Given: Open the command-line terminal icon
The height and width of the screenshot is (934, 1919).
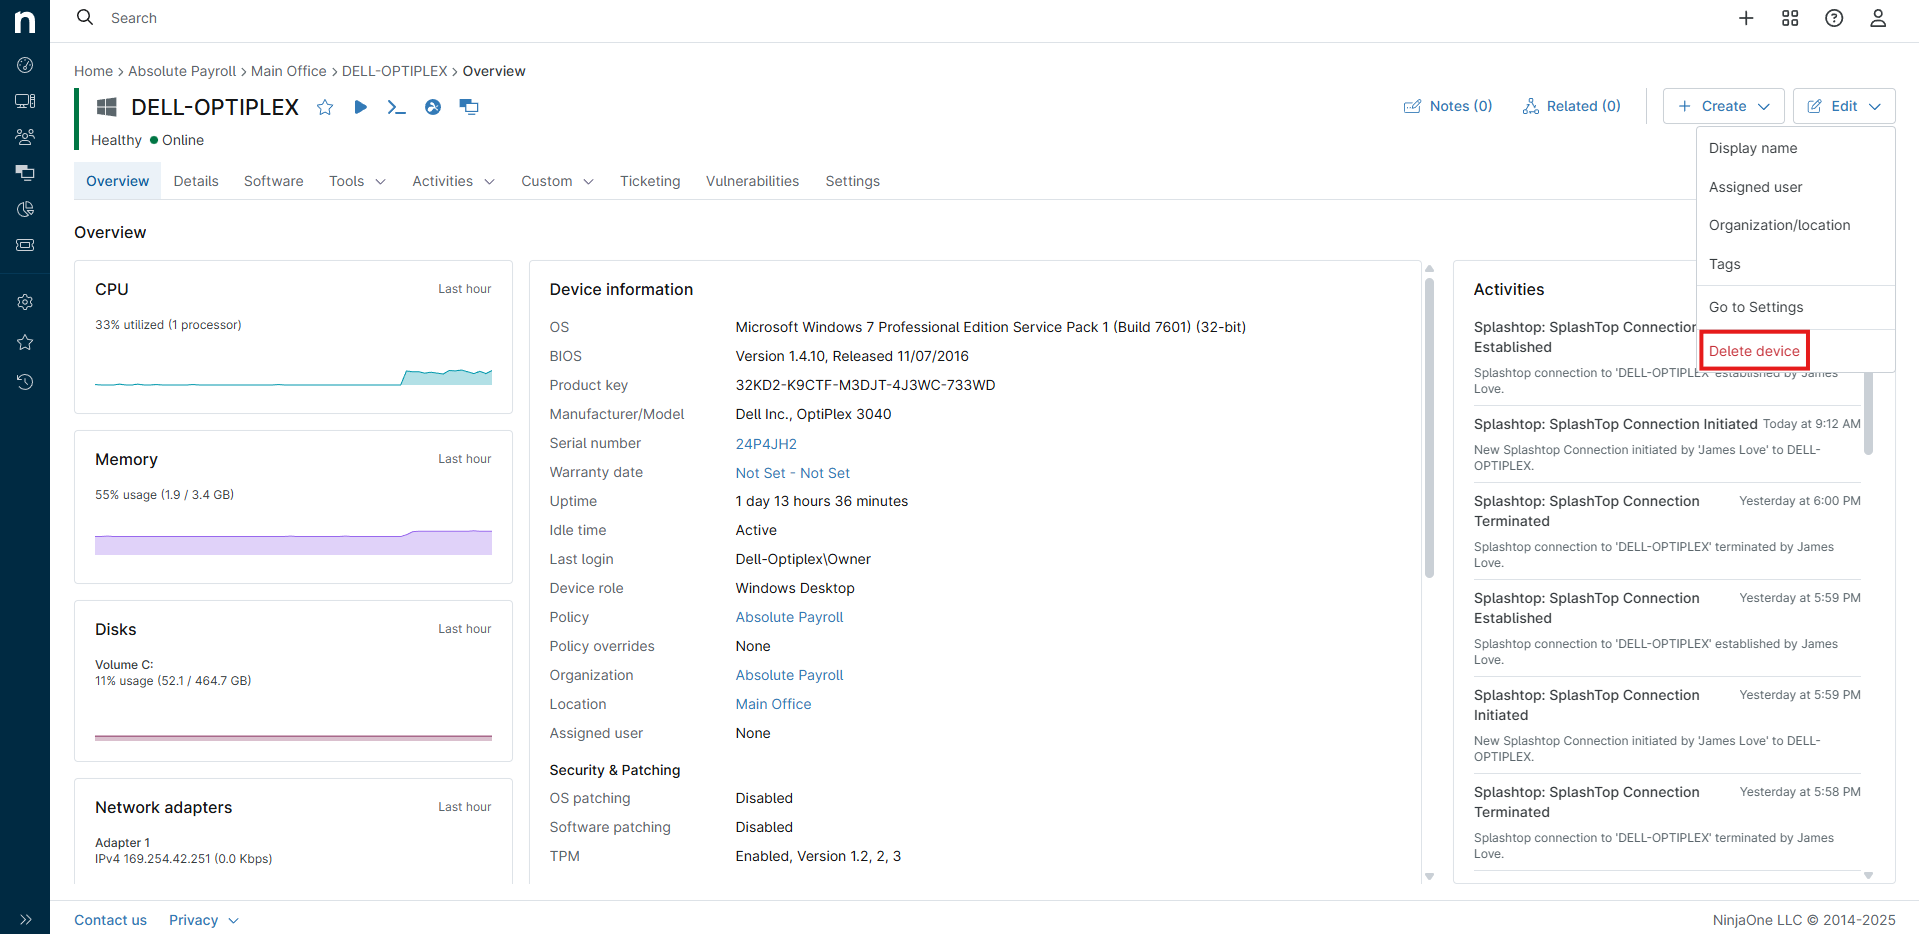Looking at the screenshot, I should (x=396, y=107).
